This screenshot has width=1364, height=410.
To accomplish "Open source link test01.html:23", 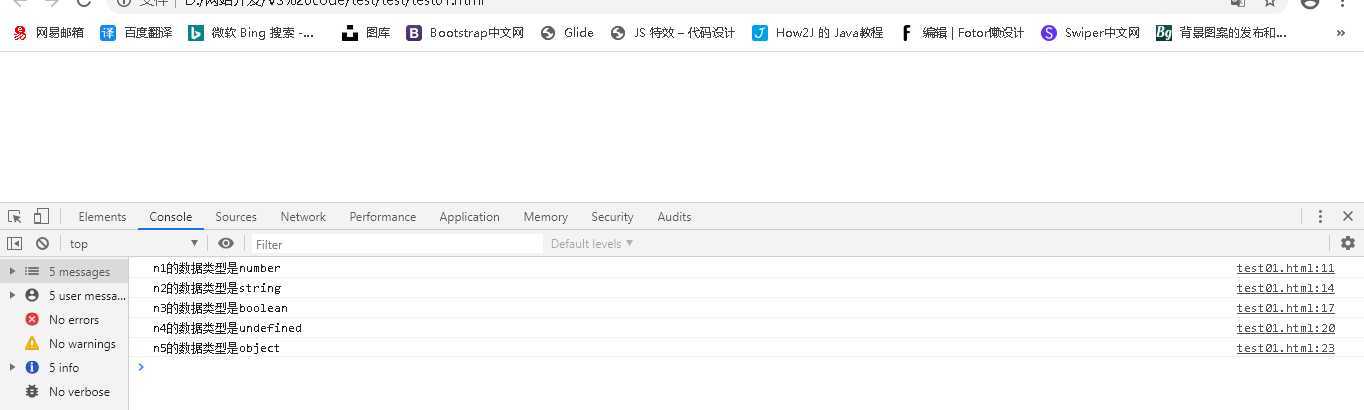I will tap(1285, 348).
